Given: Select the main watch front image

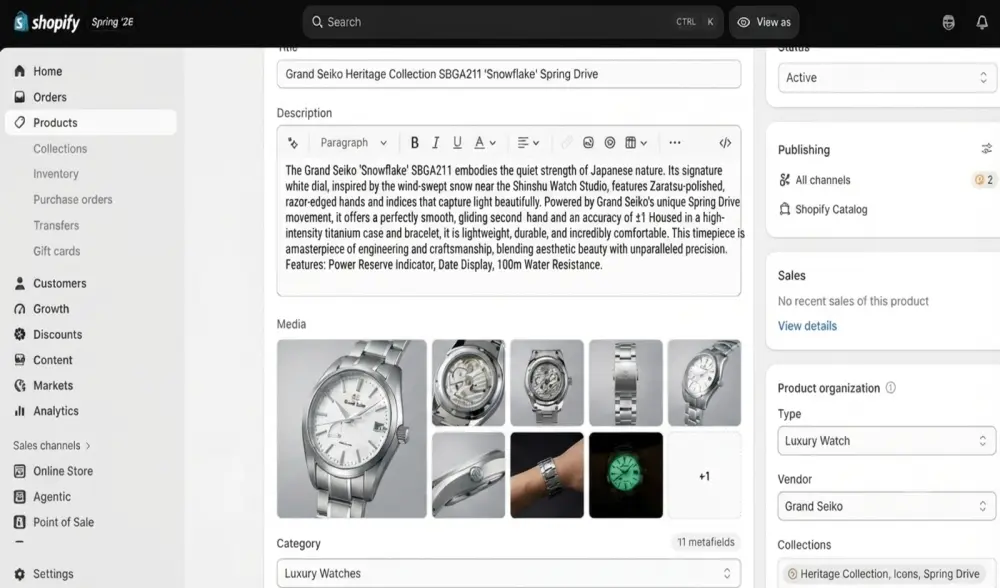Looking at the screenshot, I should [351, 429].
